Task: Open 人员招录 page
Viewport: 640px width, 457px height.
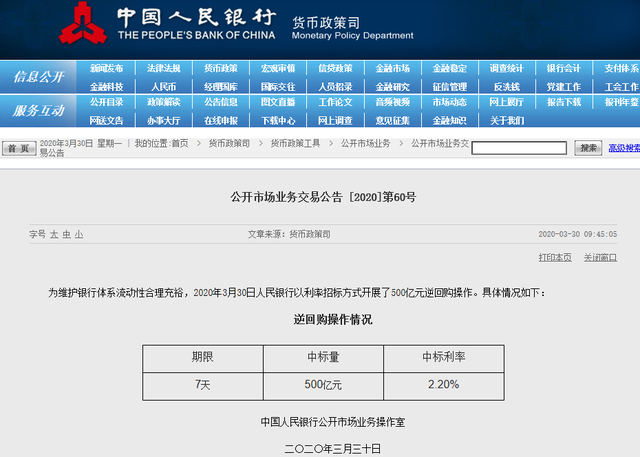Action: pyautogui.click(x=335, y=87)
